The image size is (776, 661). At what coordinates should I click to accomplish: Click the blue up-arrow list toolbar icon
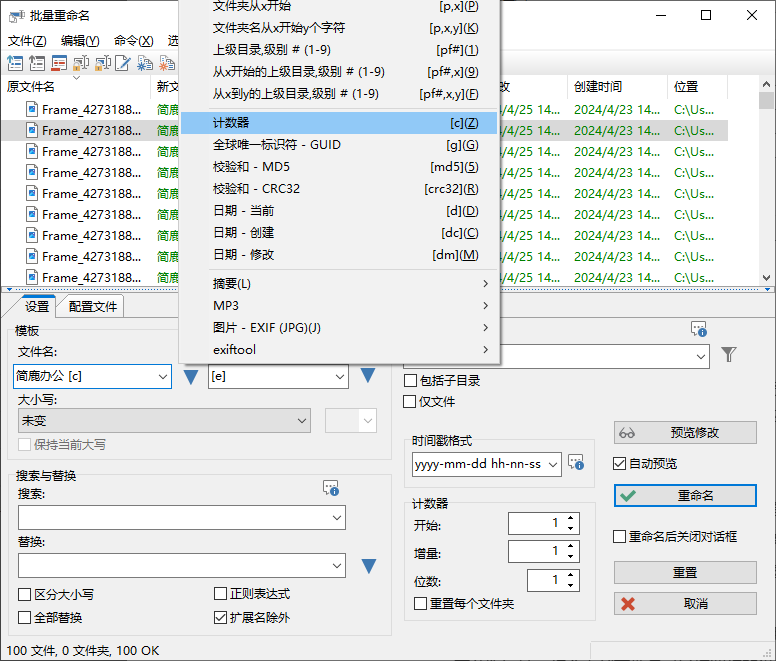click(15, 63)
